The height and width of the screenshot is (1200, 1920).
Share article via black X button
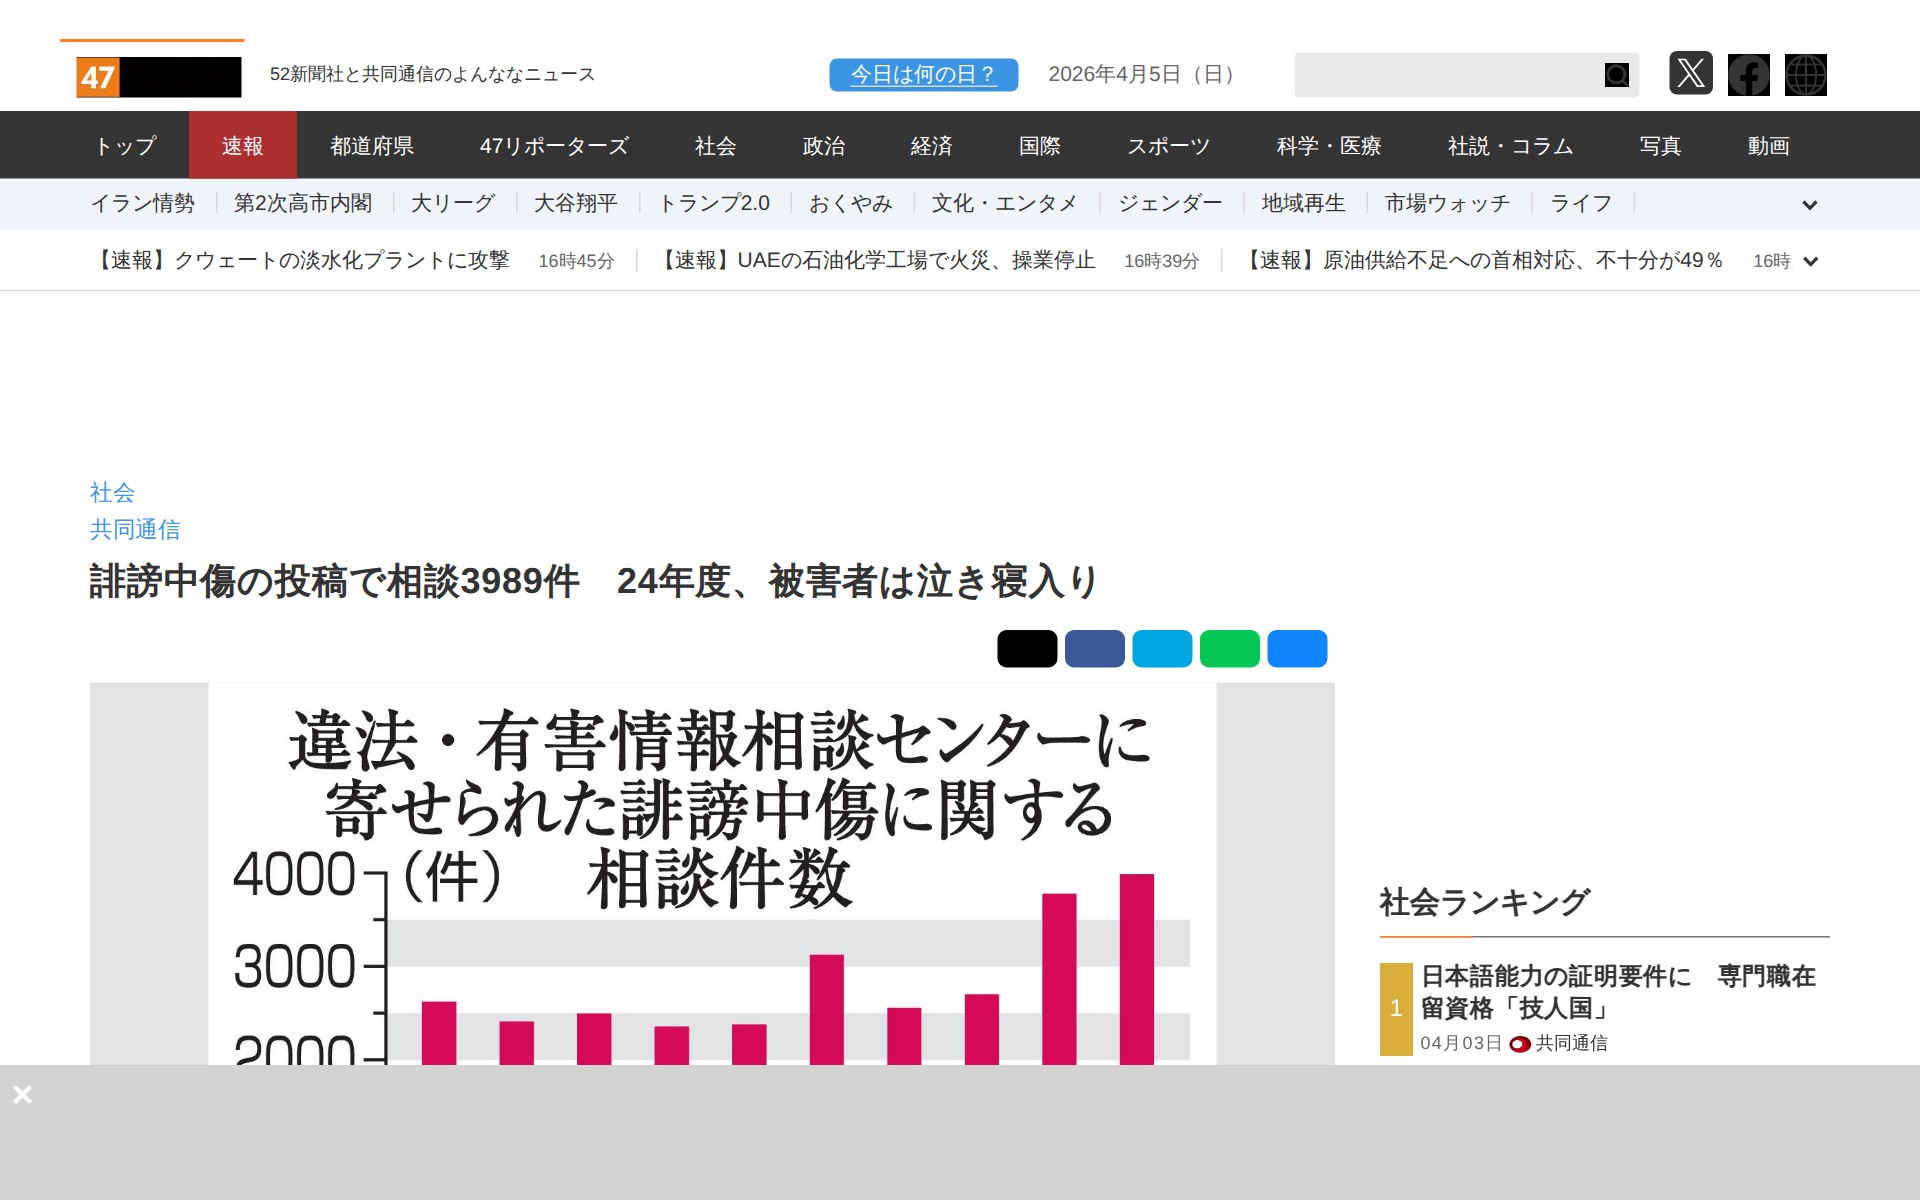tap(1027, 648)
